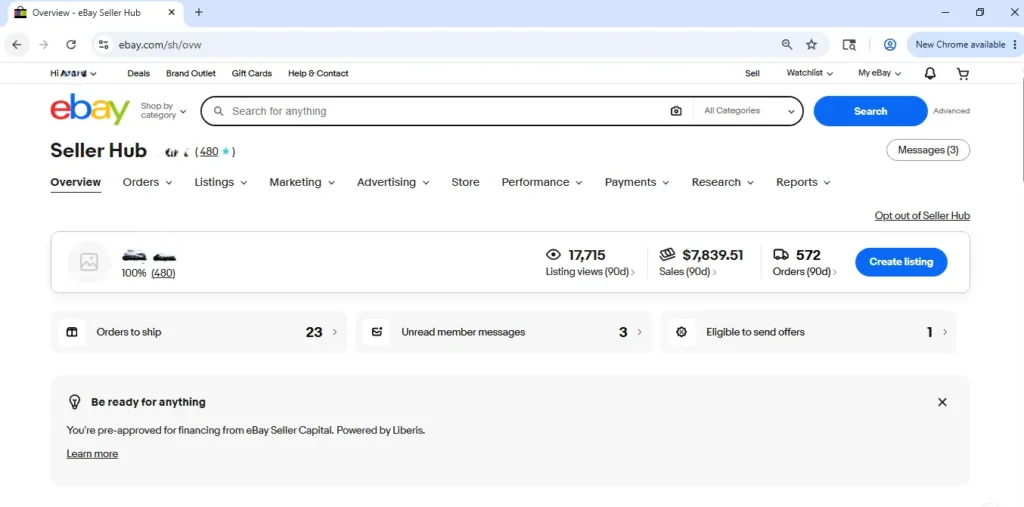Select the Overview tab
The height and width of the screenshot is (507, 1024).
click(76, 182)
